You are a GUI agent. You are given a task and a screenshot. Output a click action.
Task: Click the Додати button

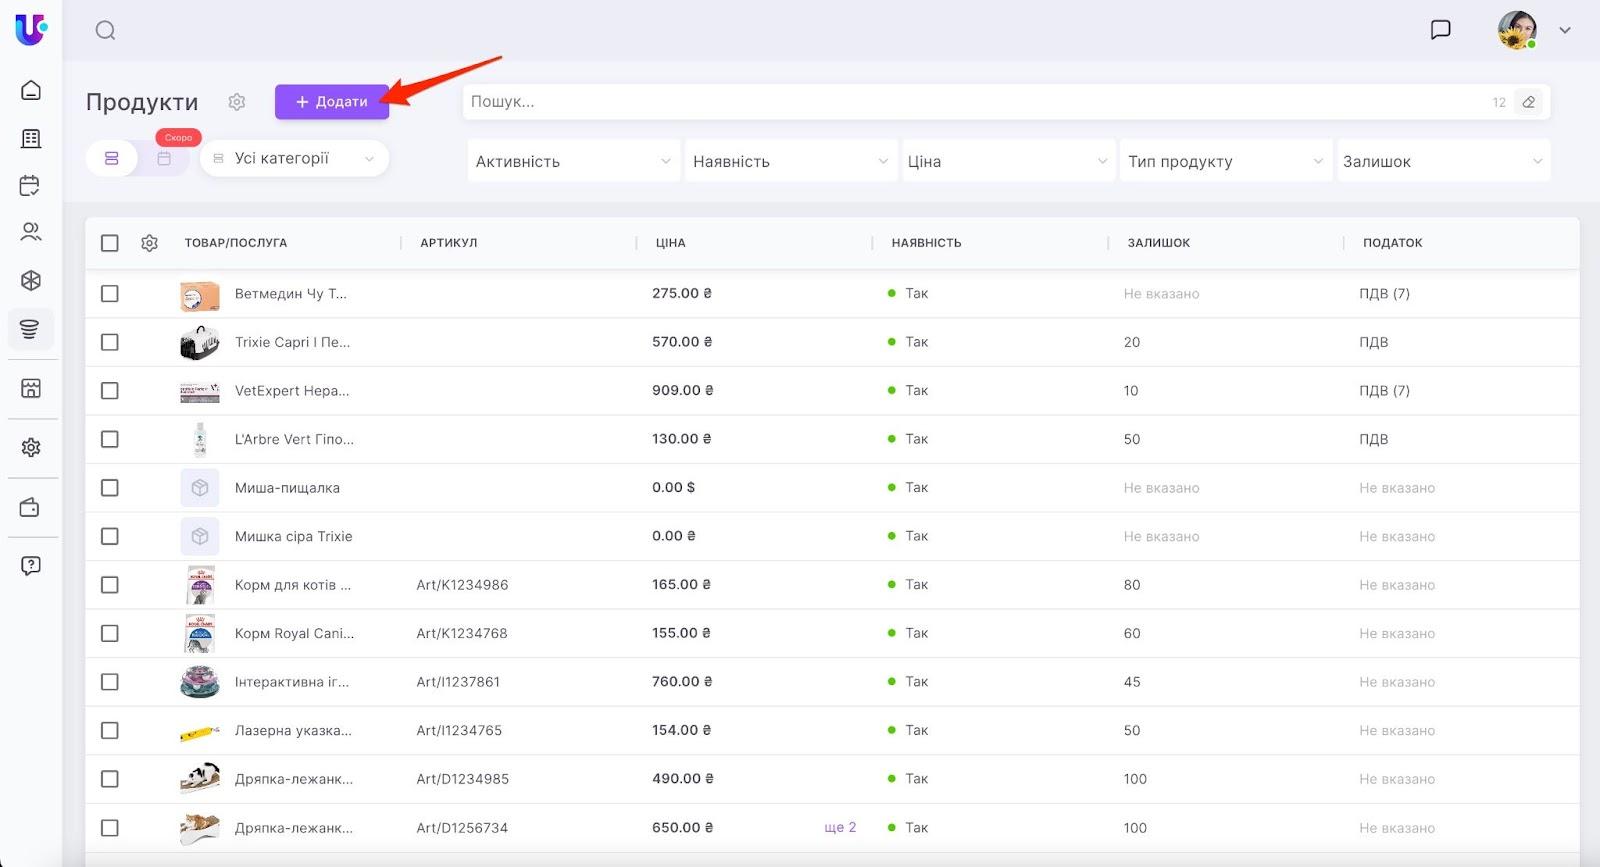pos(332,102)
